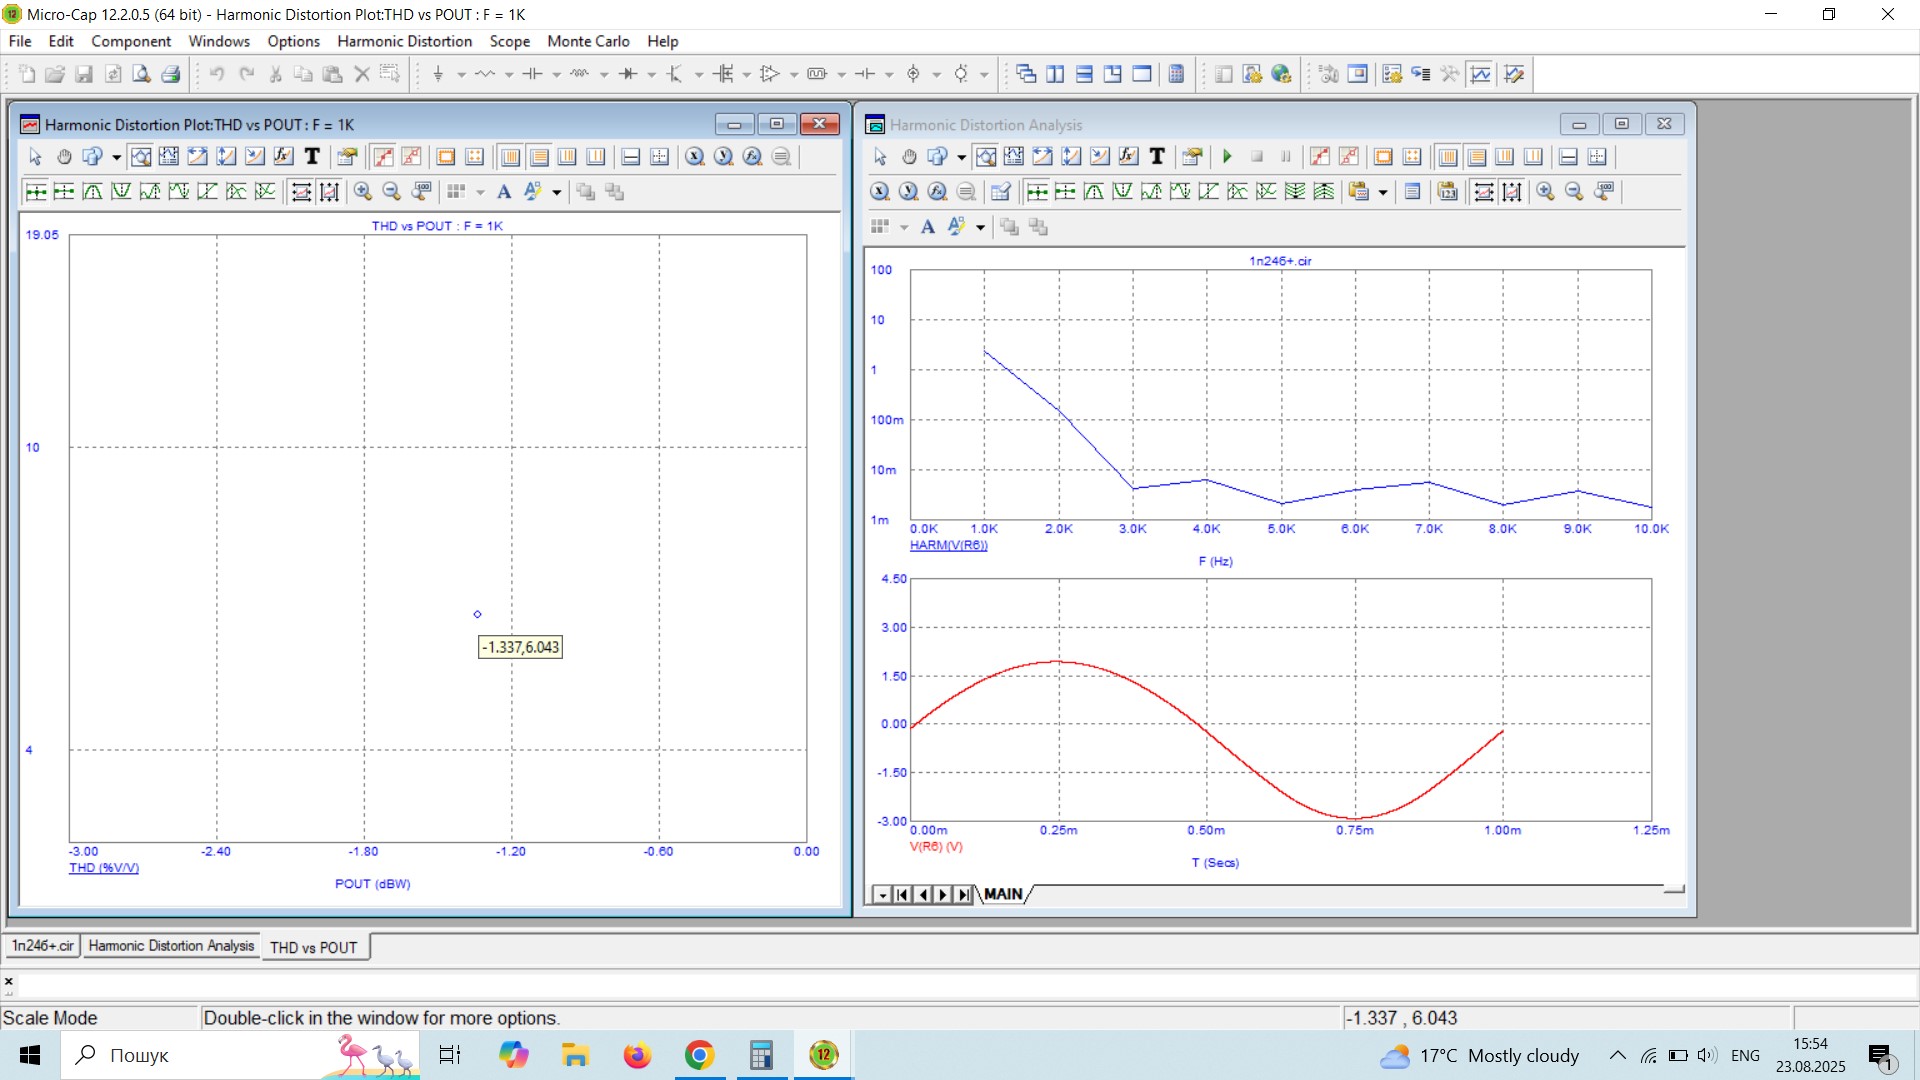Click the Zoom In magnifier in THD plot toolbar

(363, 192)
